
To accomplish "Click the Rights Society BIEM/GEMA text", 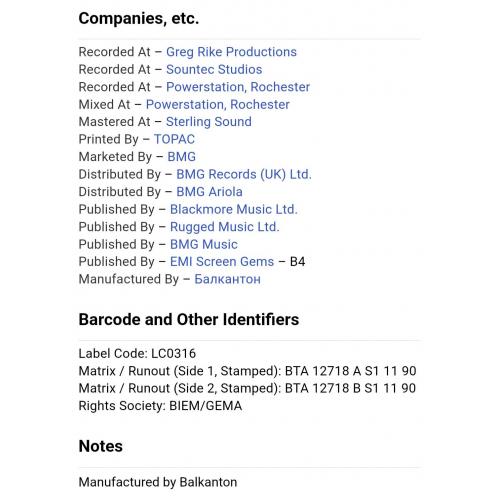I will pos(160,406).
